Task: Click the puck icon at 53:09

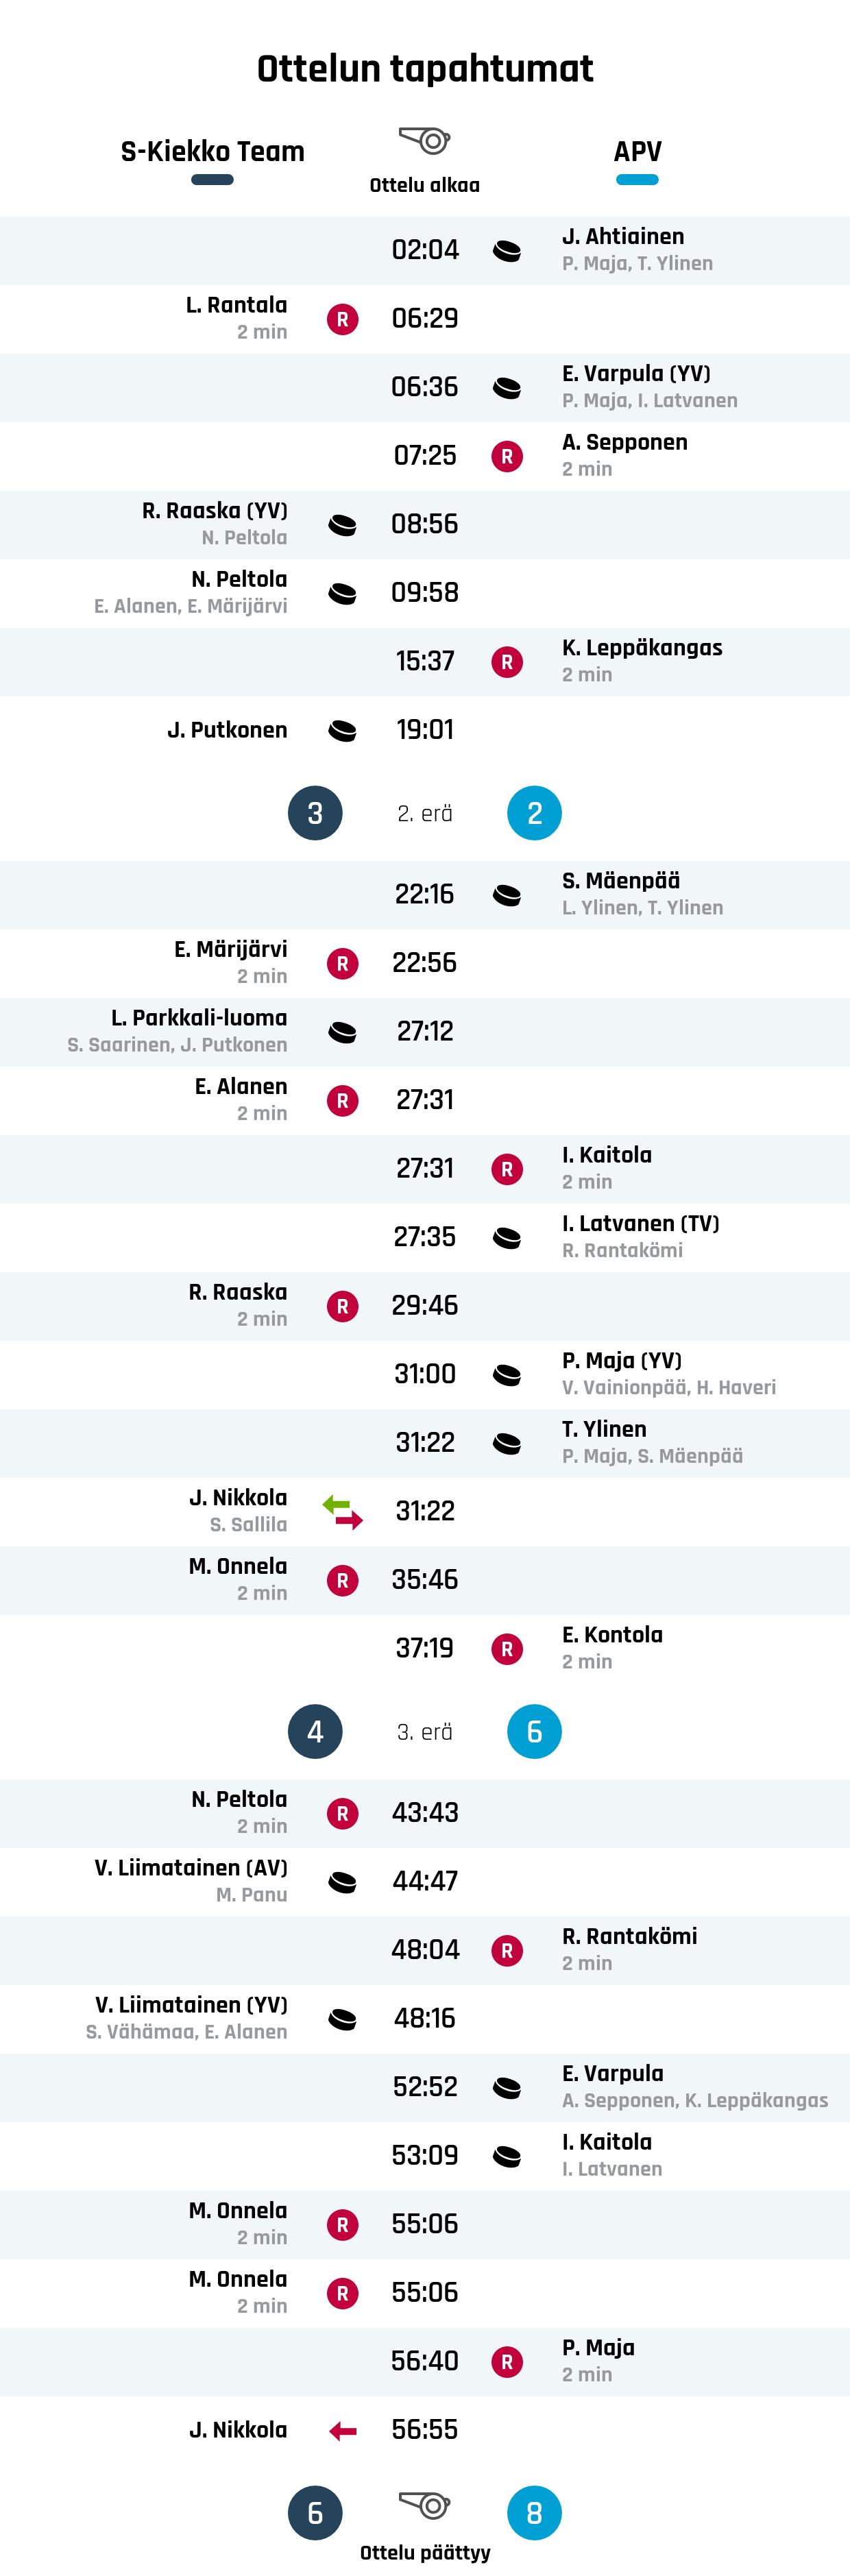Action: coord(507,2156)
